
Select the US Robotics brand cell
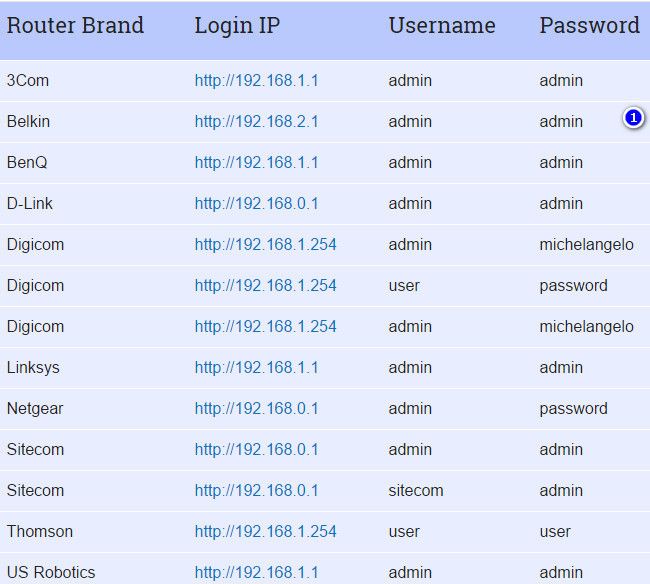pyautogui.click(x=51, y=572)
